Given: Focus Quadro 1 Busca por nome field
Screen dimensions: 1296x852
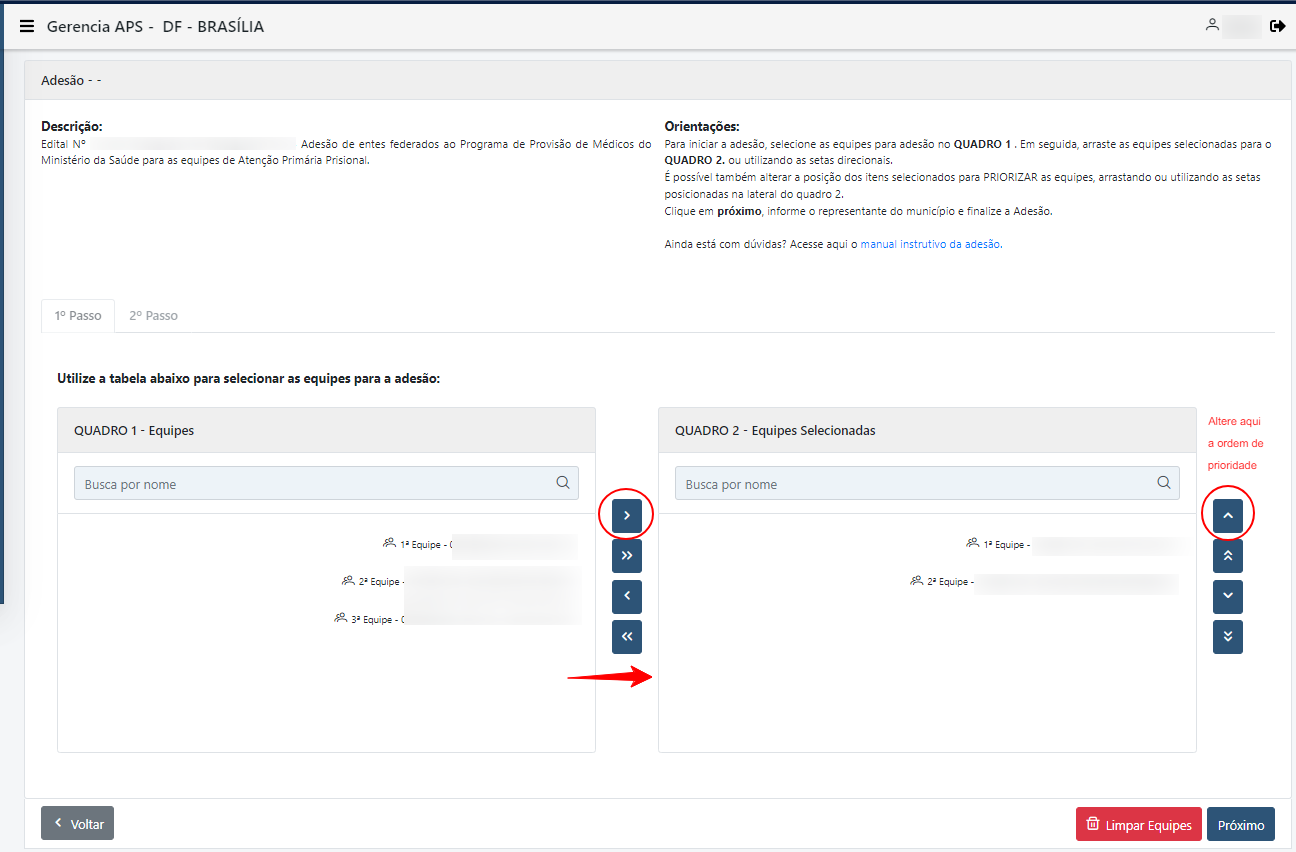Looking at the screenshot, I should (x=326, y=483).
